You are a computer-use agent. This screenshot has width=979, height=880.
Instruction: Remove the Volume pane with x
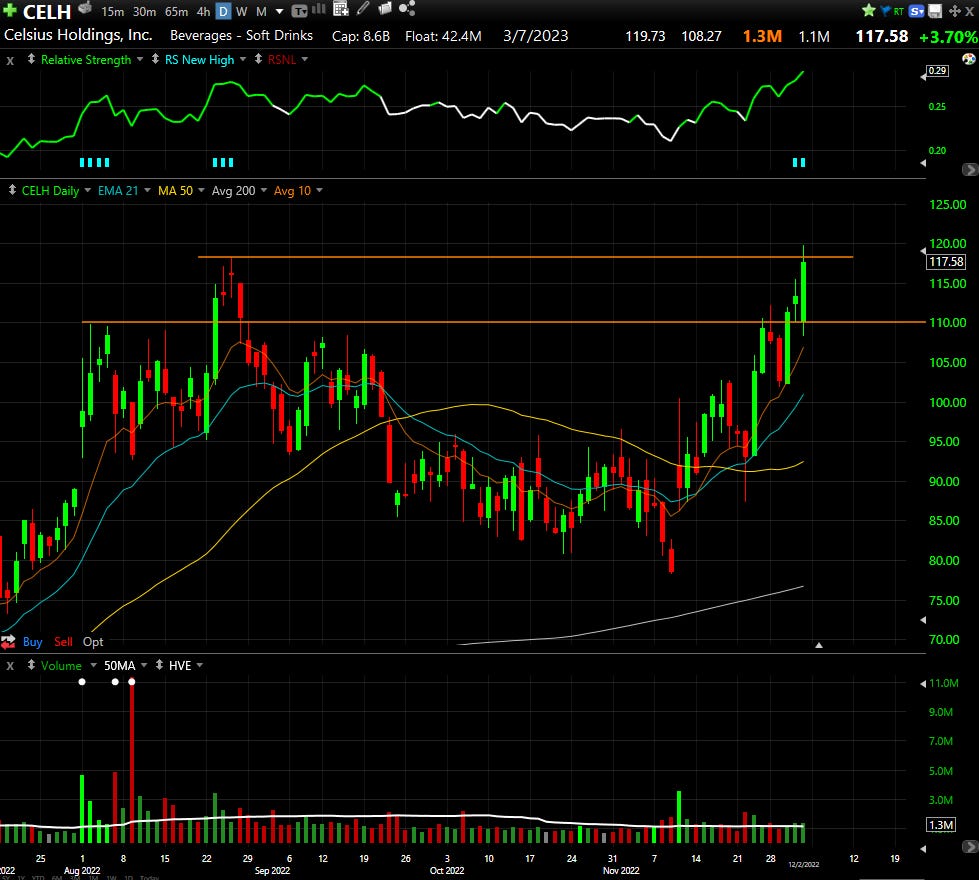[10, 666]
